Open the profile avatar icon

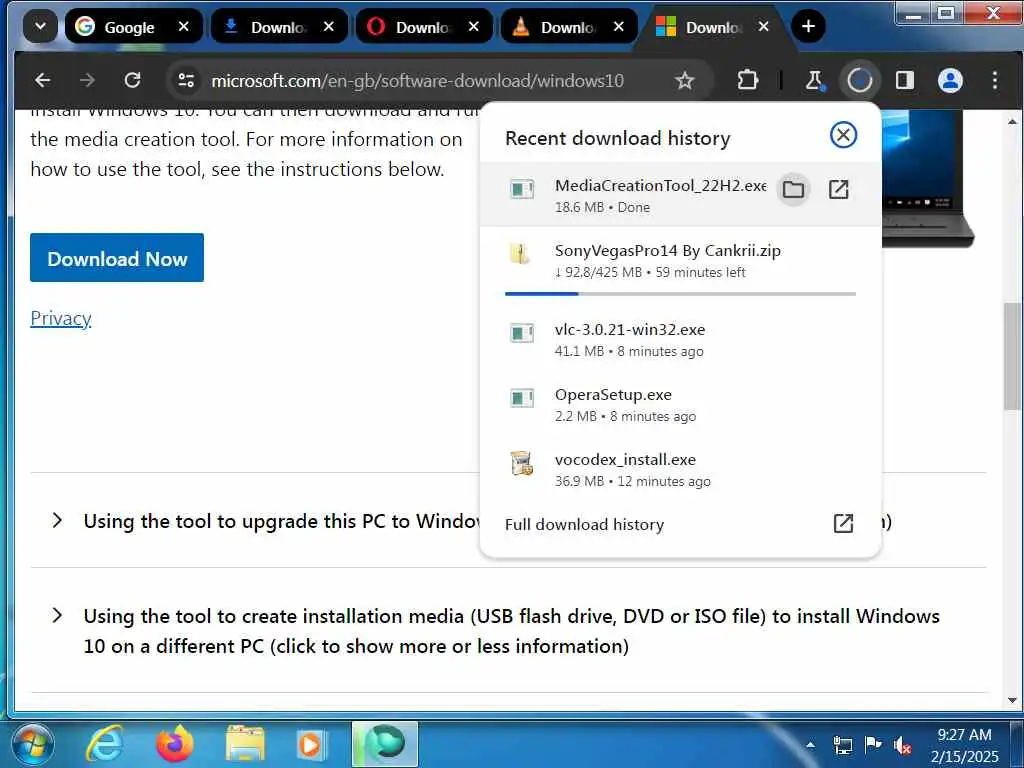tap(950, 80)
